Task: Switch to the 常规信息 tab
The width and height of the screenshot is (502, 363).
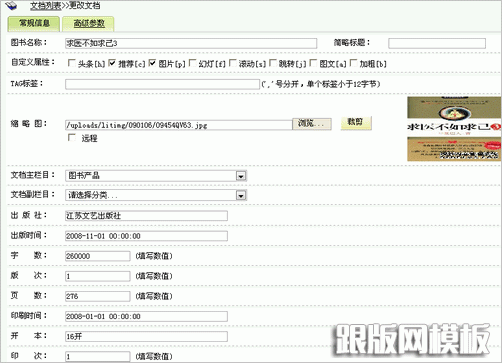Action: coord(34,23)
